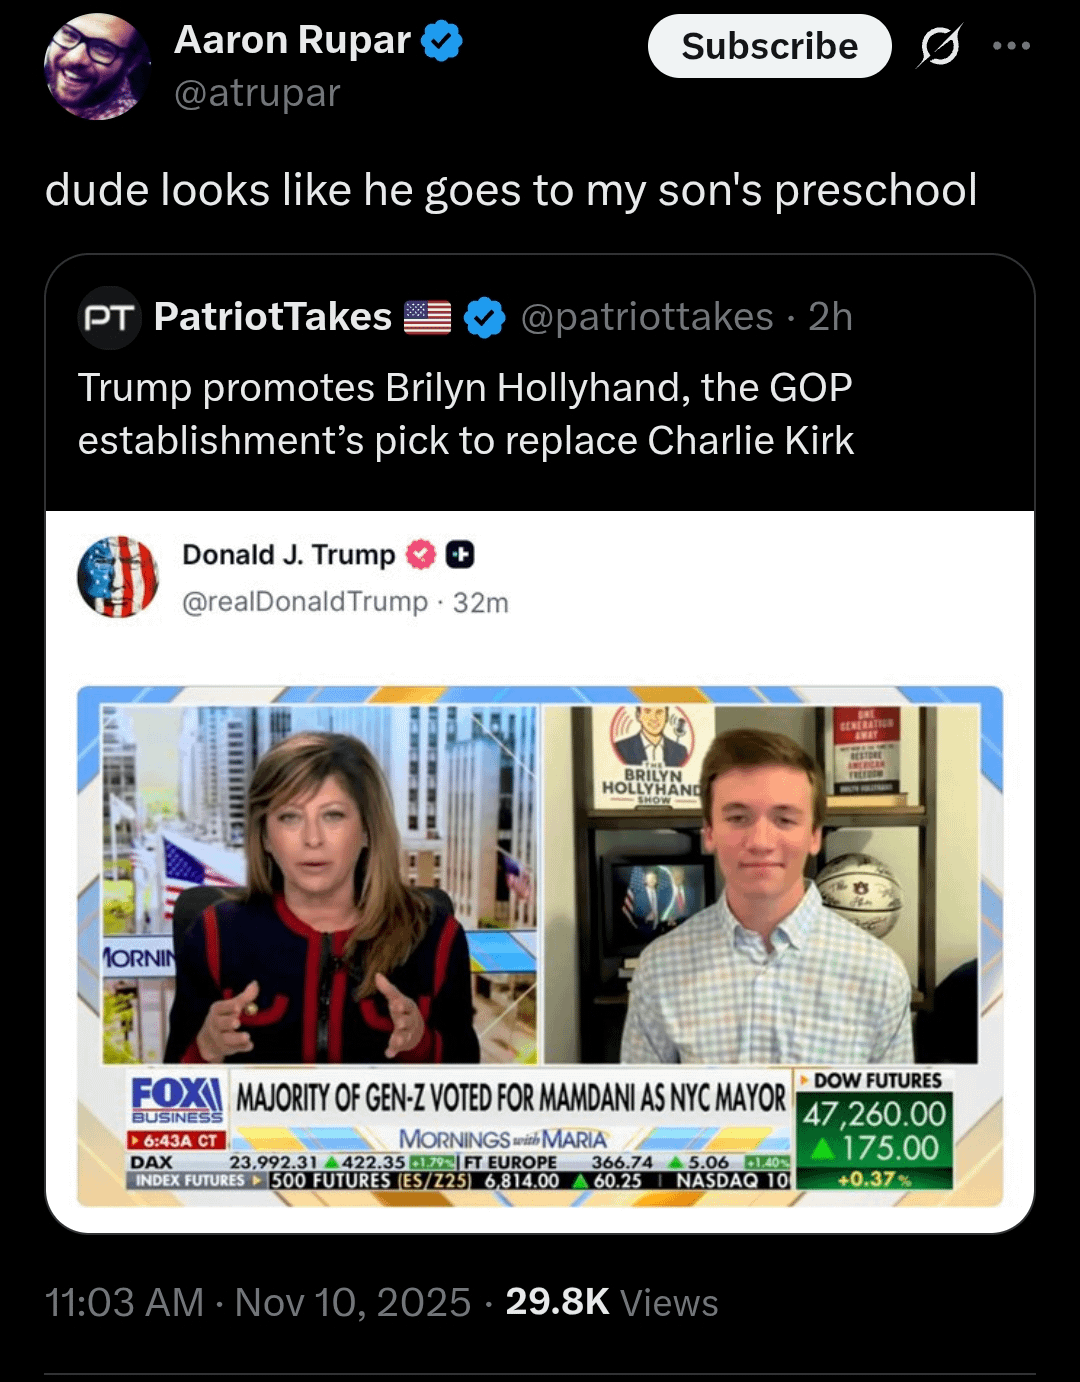Click the dark plus badge beside Trump's name

click(460, 554)
